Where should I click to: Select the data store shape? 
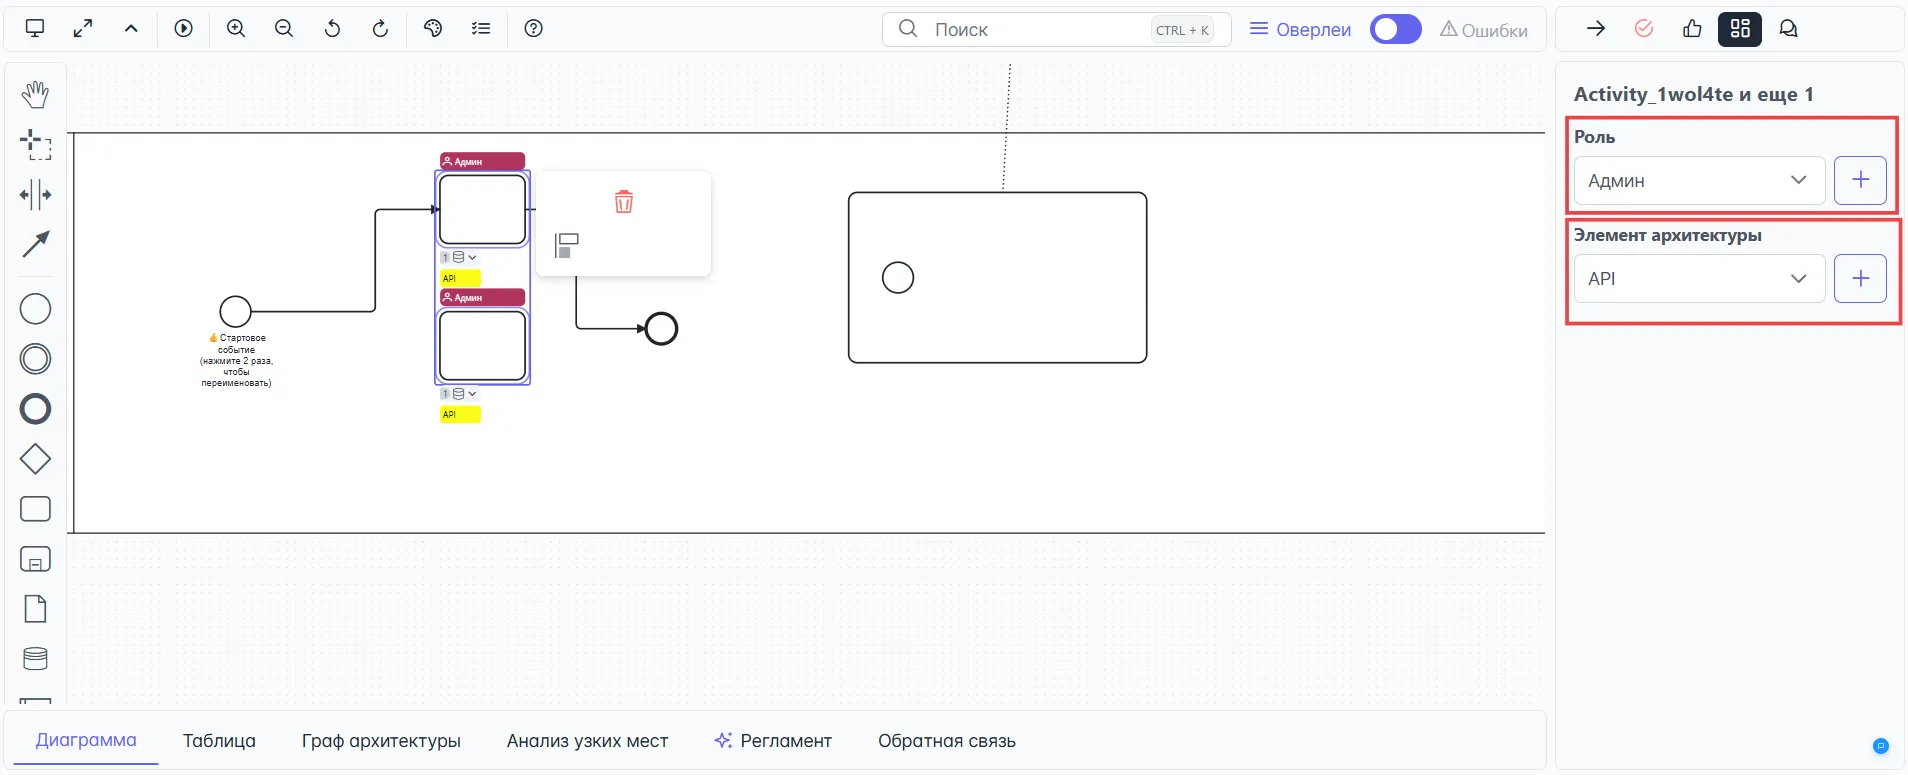click(35, 658)
